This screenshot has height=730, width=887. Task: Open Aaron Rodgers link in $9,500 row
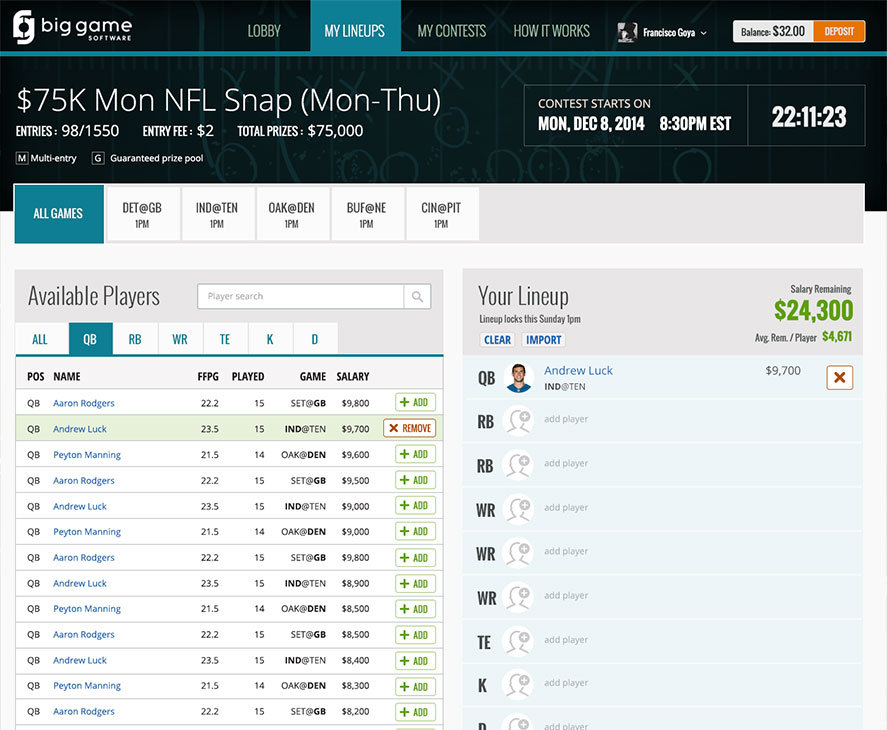pyautogui.click(x=84, y=480)
